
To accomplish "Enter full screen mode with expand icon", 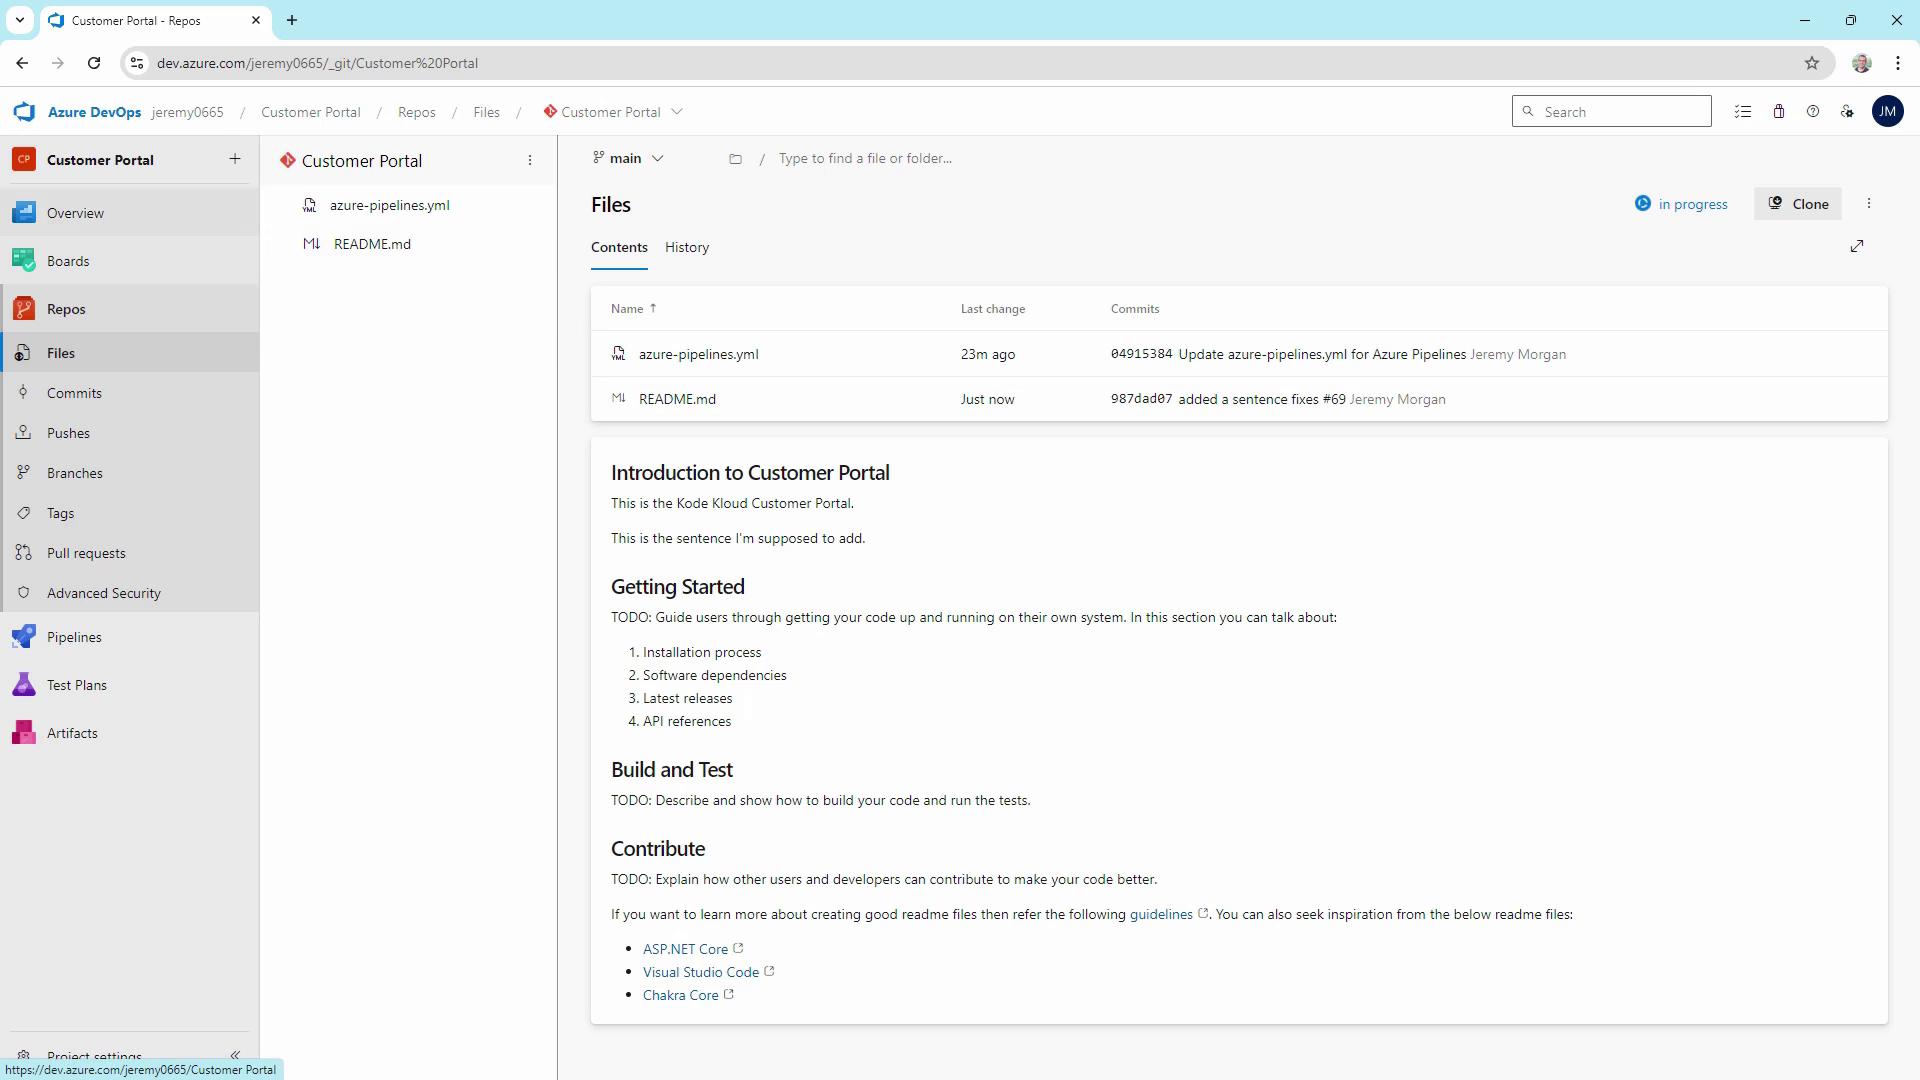I will click(1857, 246).
